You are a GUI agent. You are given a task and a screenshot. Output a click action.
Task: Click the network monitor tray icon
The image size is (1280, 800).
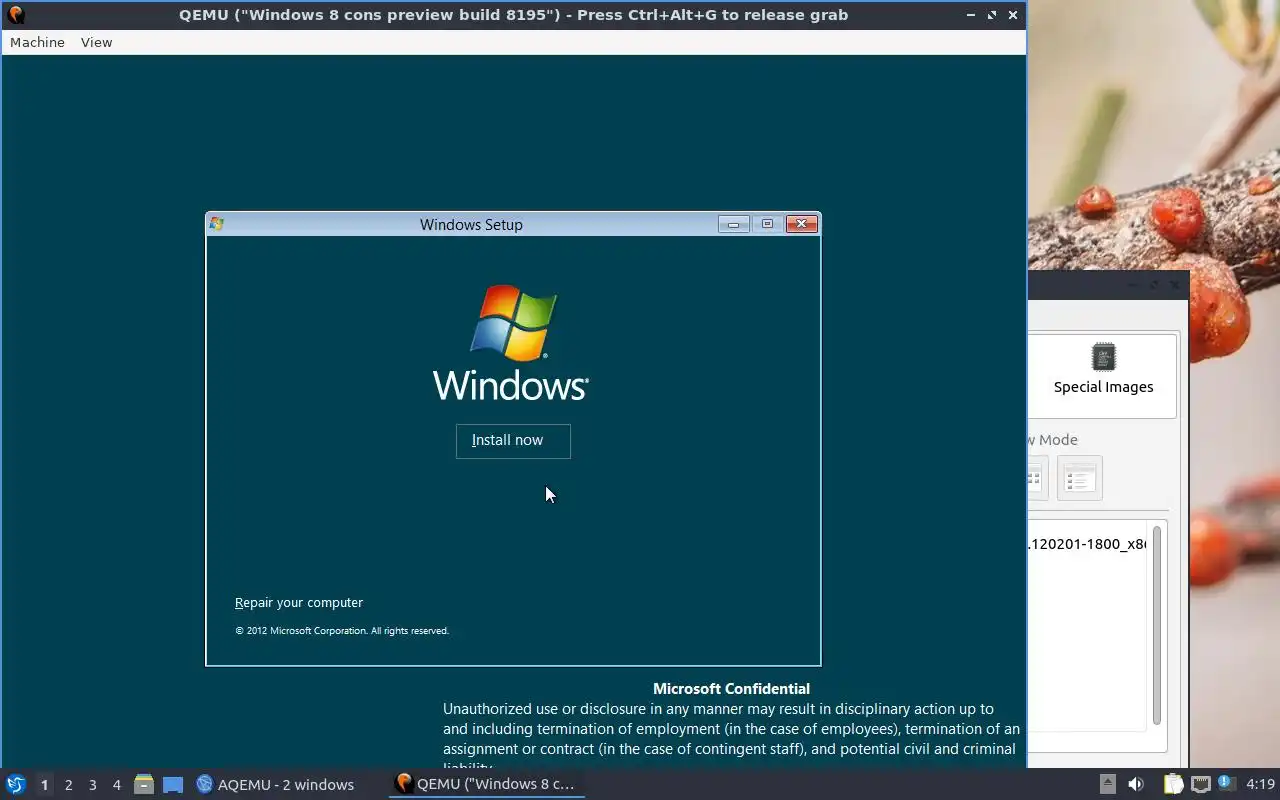pos(1200,784)
